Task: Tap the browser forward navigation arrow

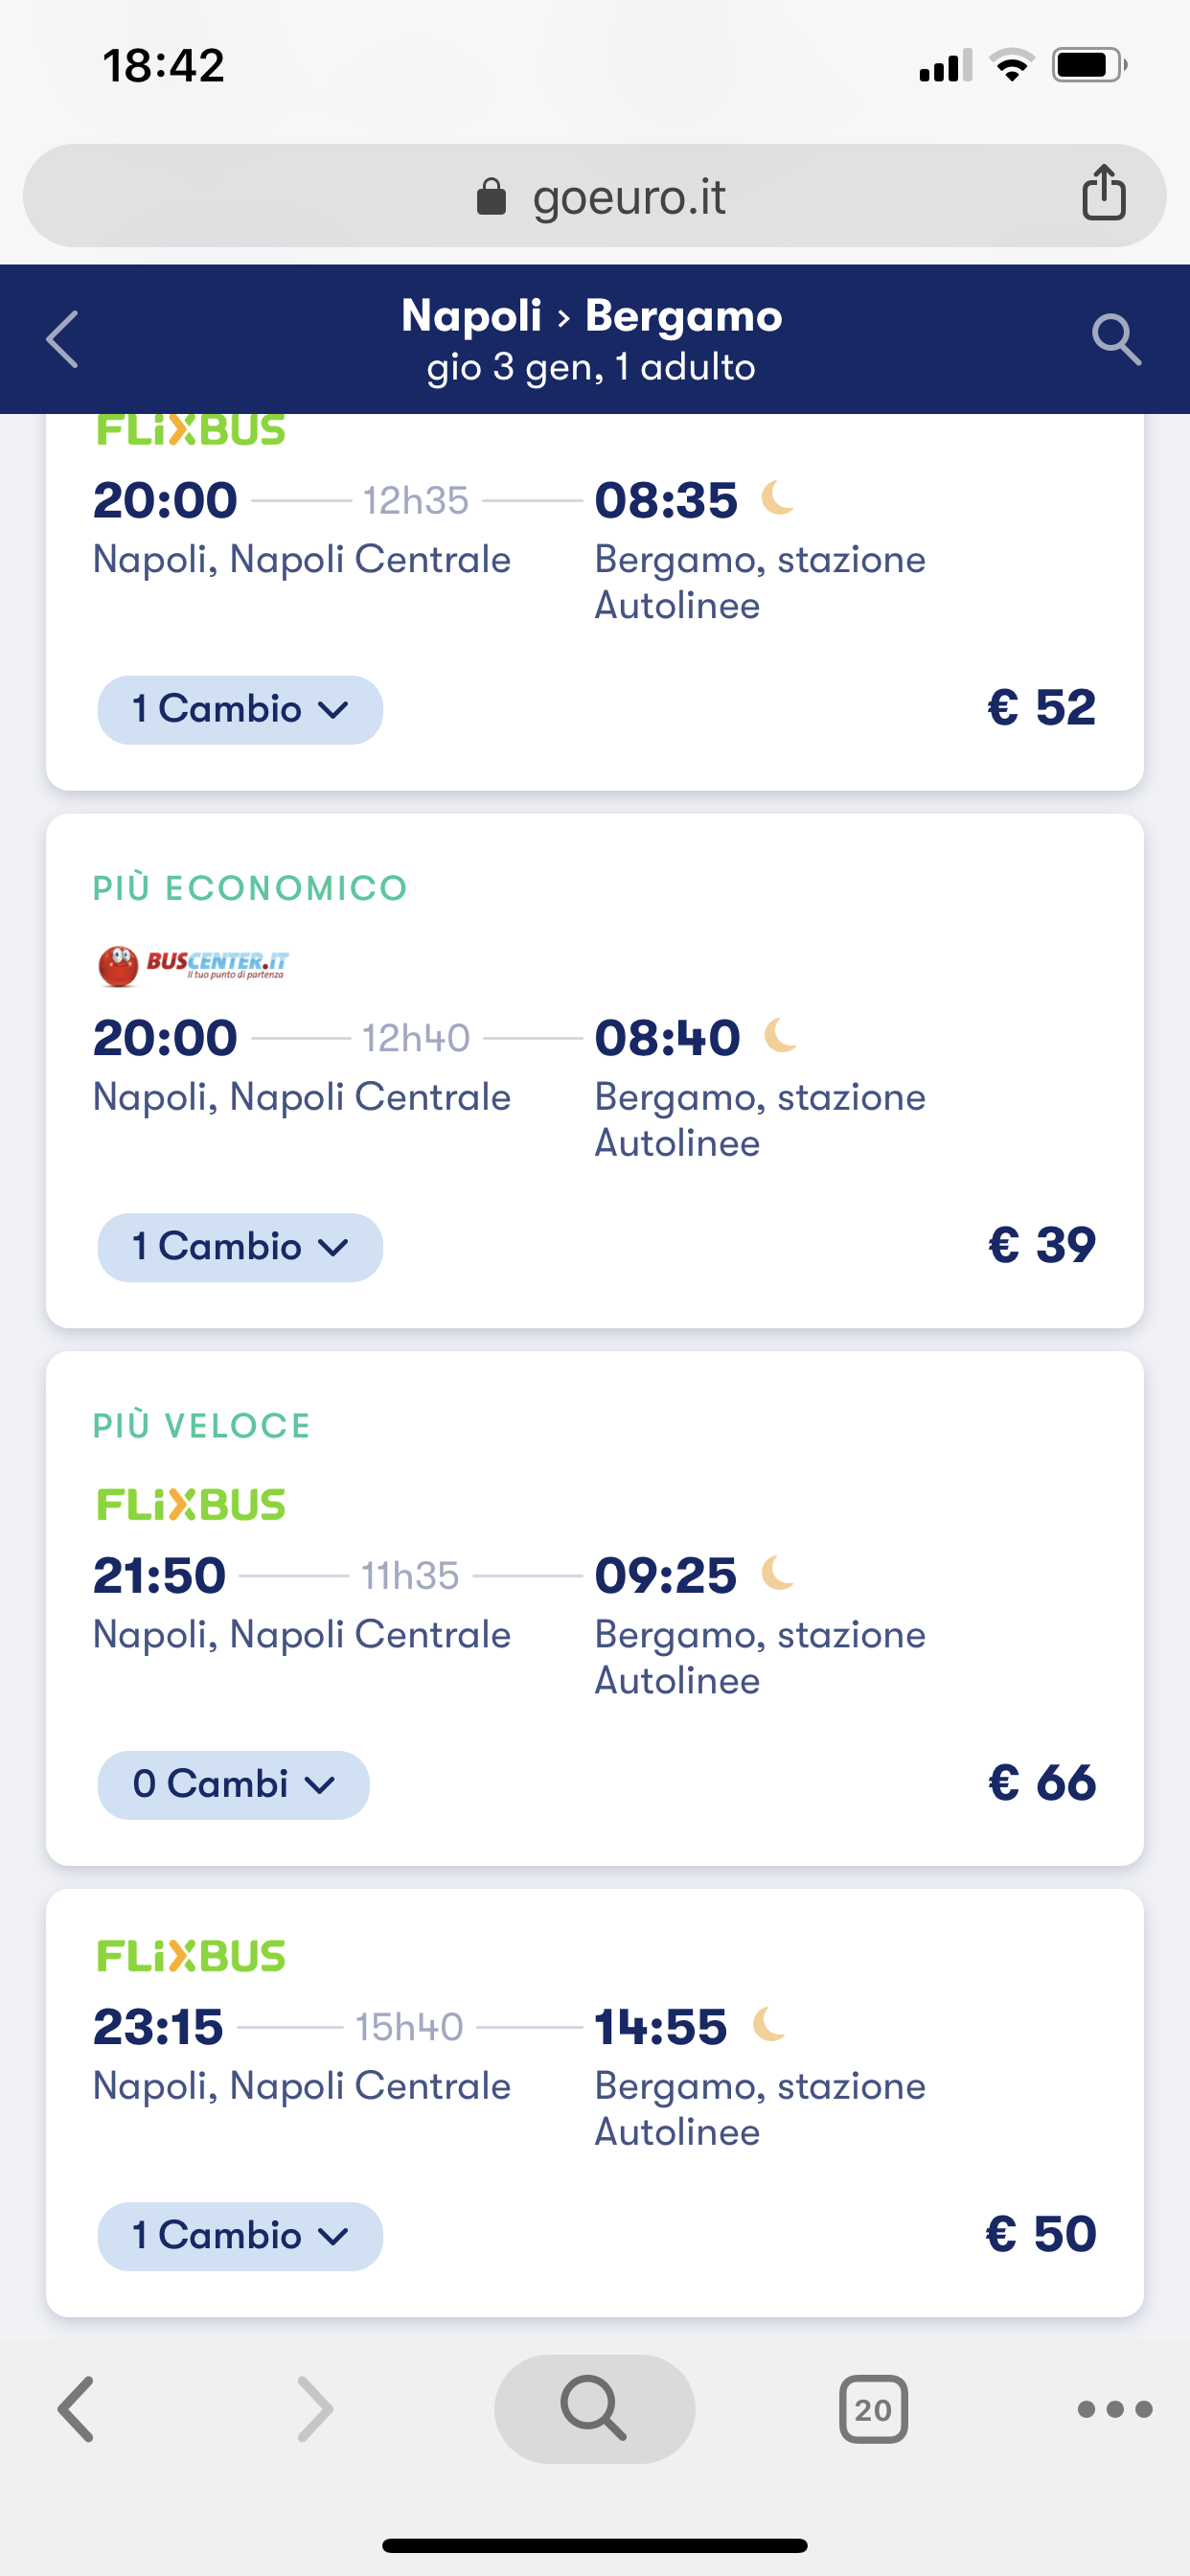Action: (315, 2409)
